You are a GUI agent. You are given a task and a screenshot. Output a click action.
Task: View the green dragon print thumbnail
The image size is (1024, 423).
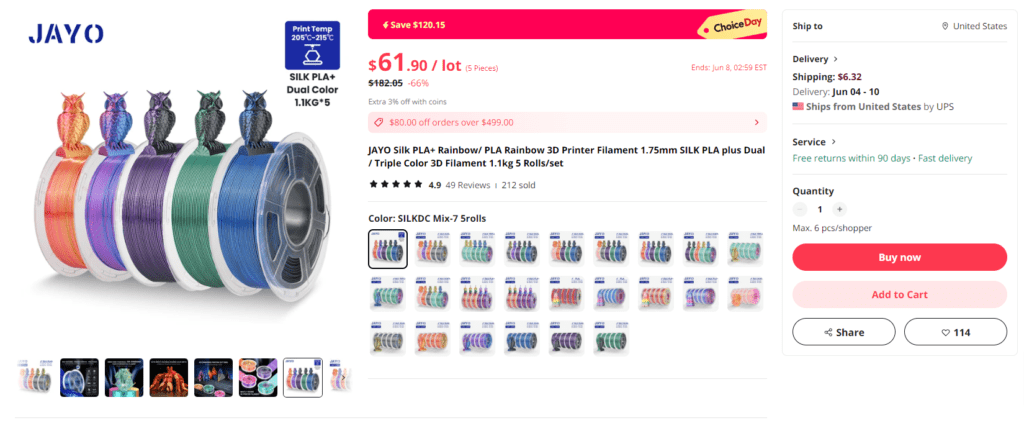pyautogui.click(x=124, y=377)
